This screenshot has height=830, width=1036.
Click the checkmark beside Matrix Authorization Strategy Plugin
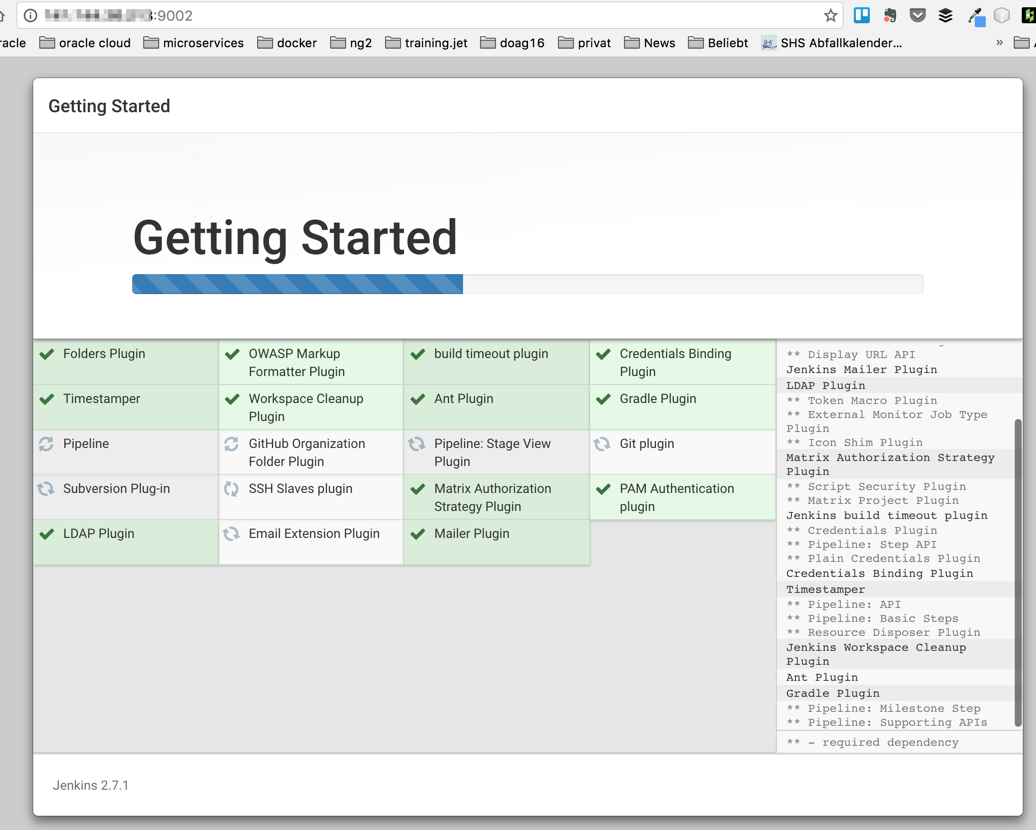pos(418,489)
